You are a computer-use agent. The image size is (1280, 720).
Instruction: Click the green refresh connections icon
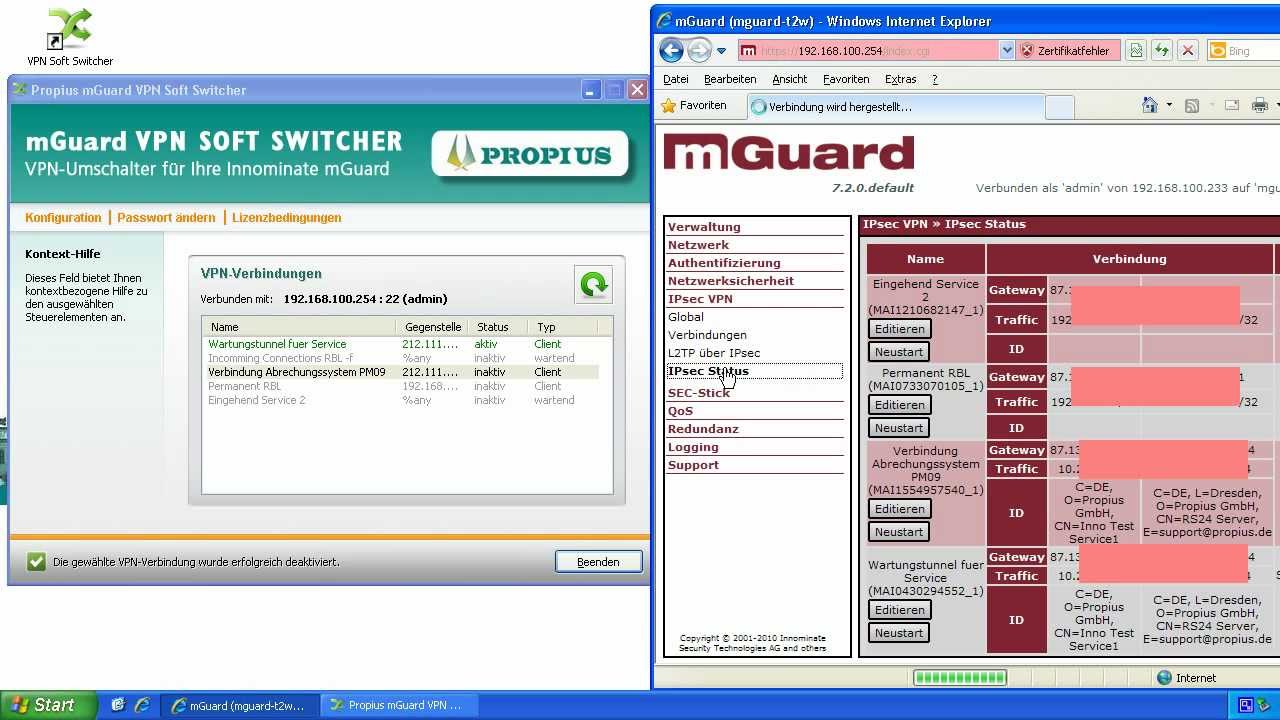[593, 285]
